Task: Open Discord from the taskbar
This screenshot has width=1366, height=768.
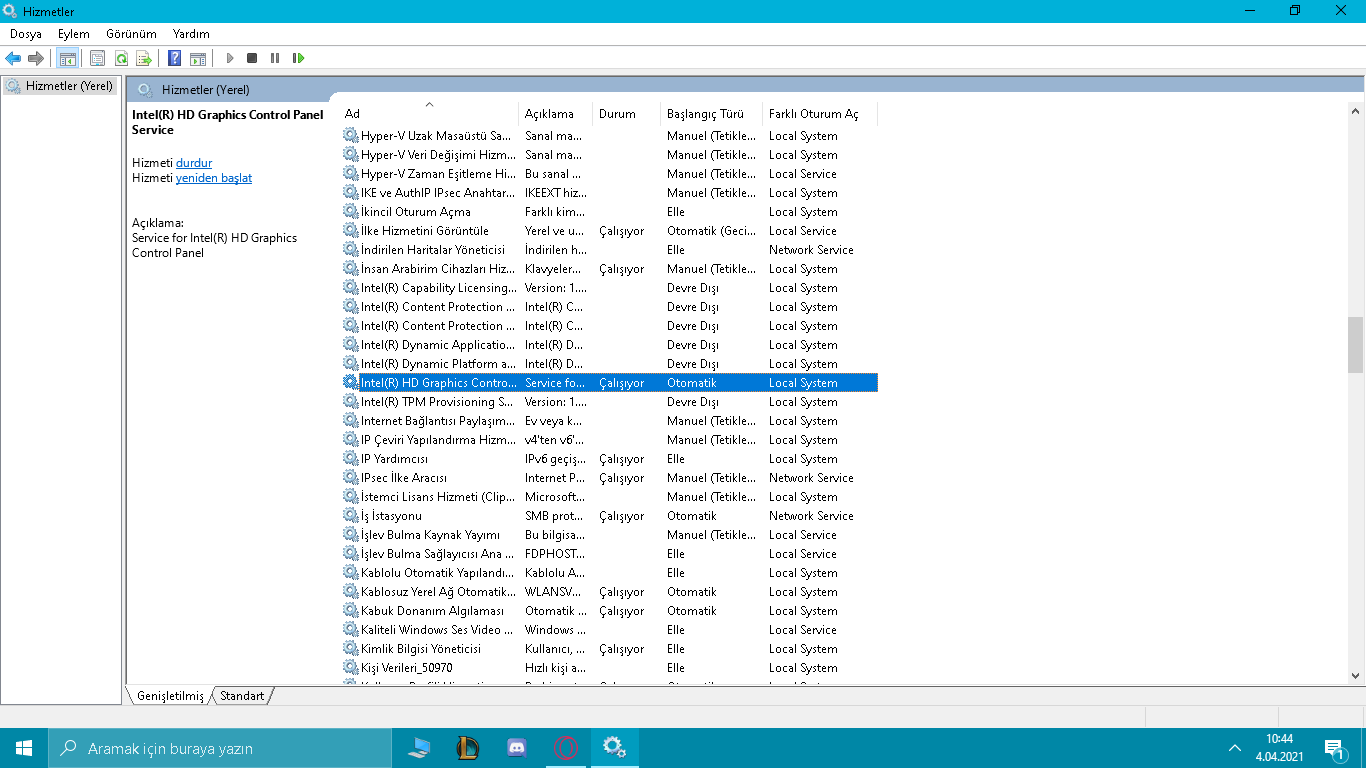Action: 517,748
